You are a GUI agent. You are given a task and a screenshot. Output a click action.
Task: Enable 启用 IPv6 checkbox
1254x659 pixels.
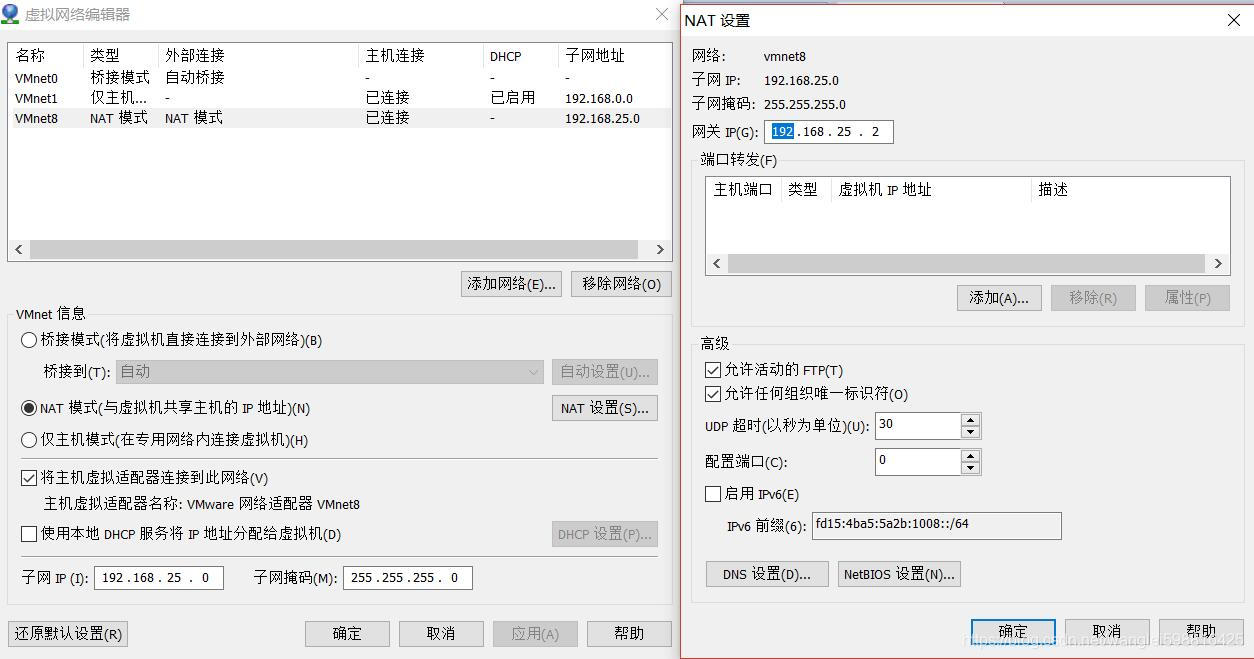point(713,494)
